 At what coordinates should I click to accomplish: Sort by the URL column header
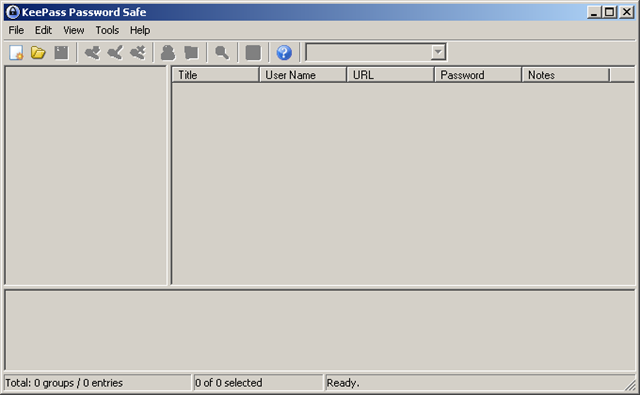tap(390, 75)
